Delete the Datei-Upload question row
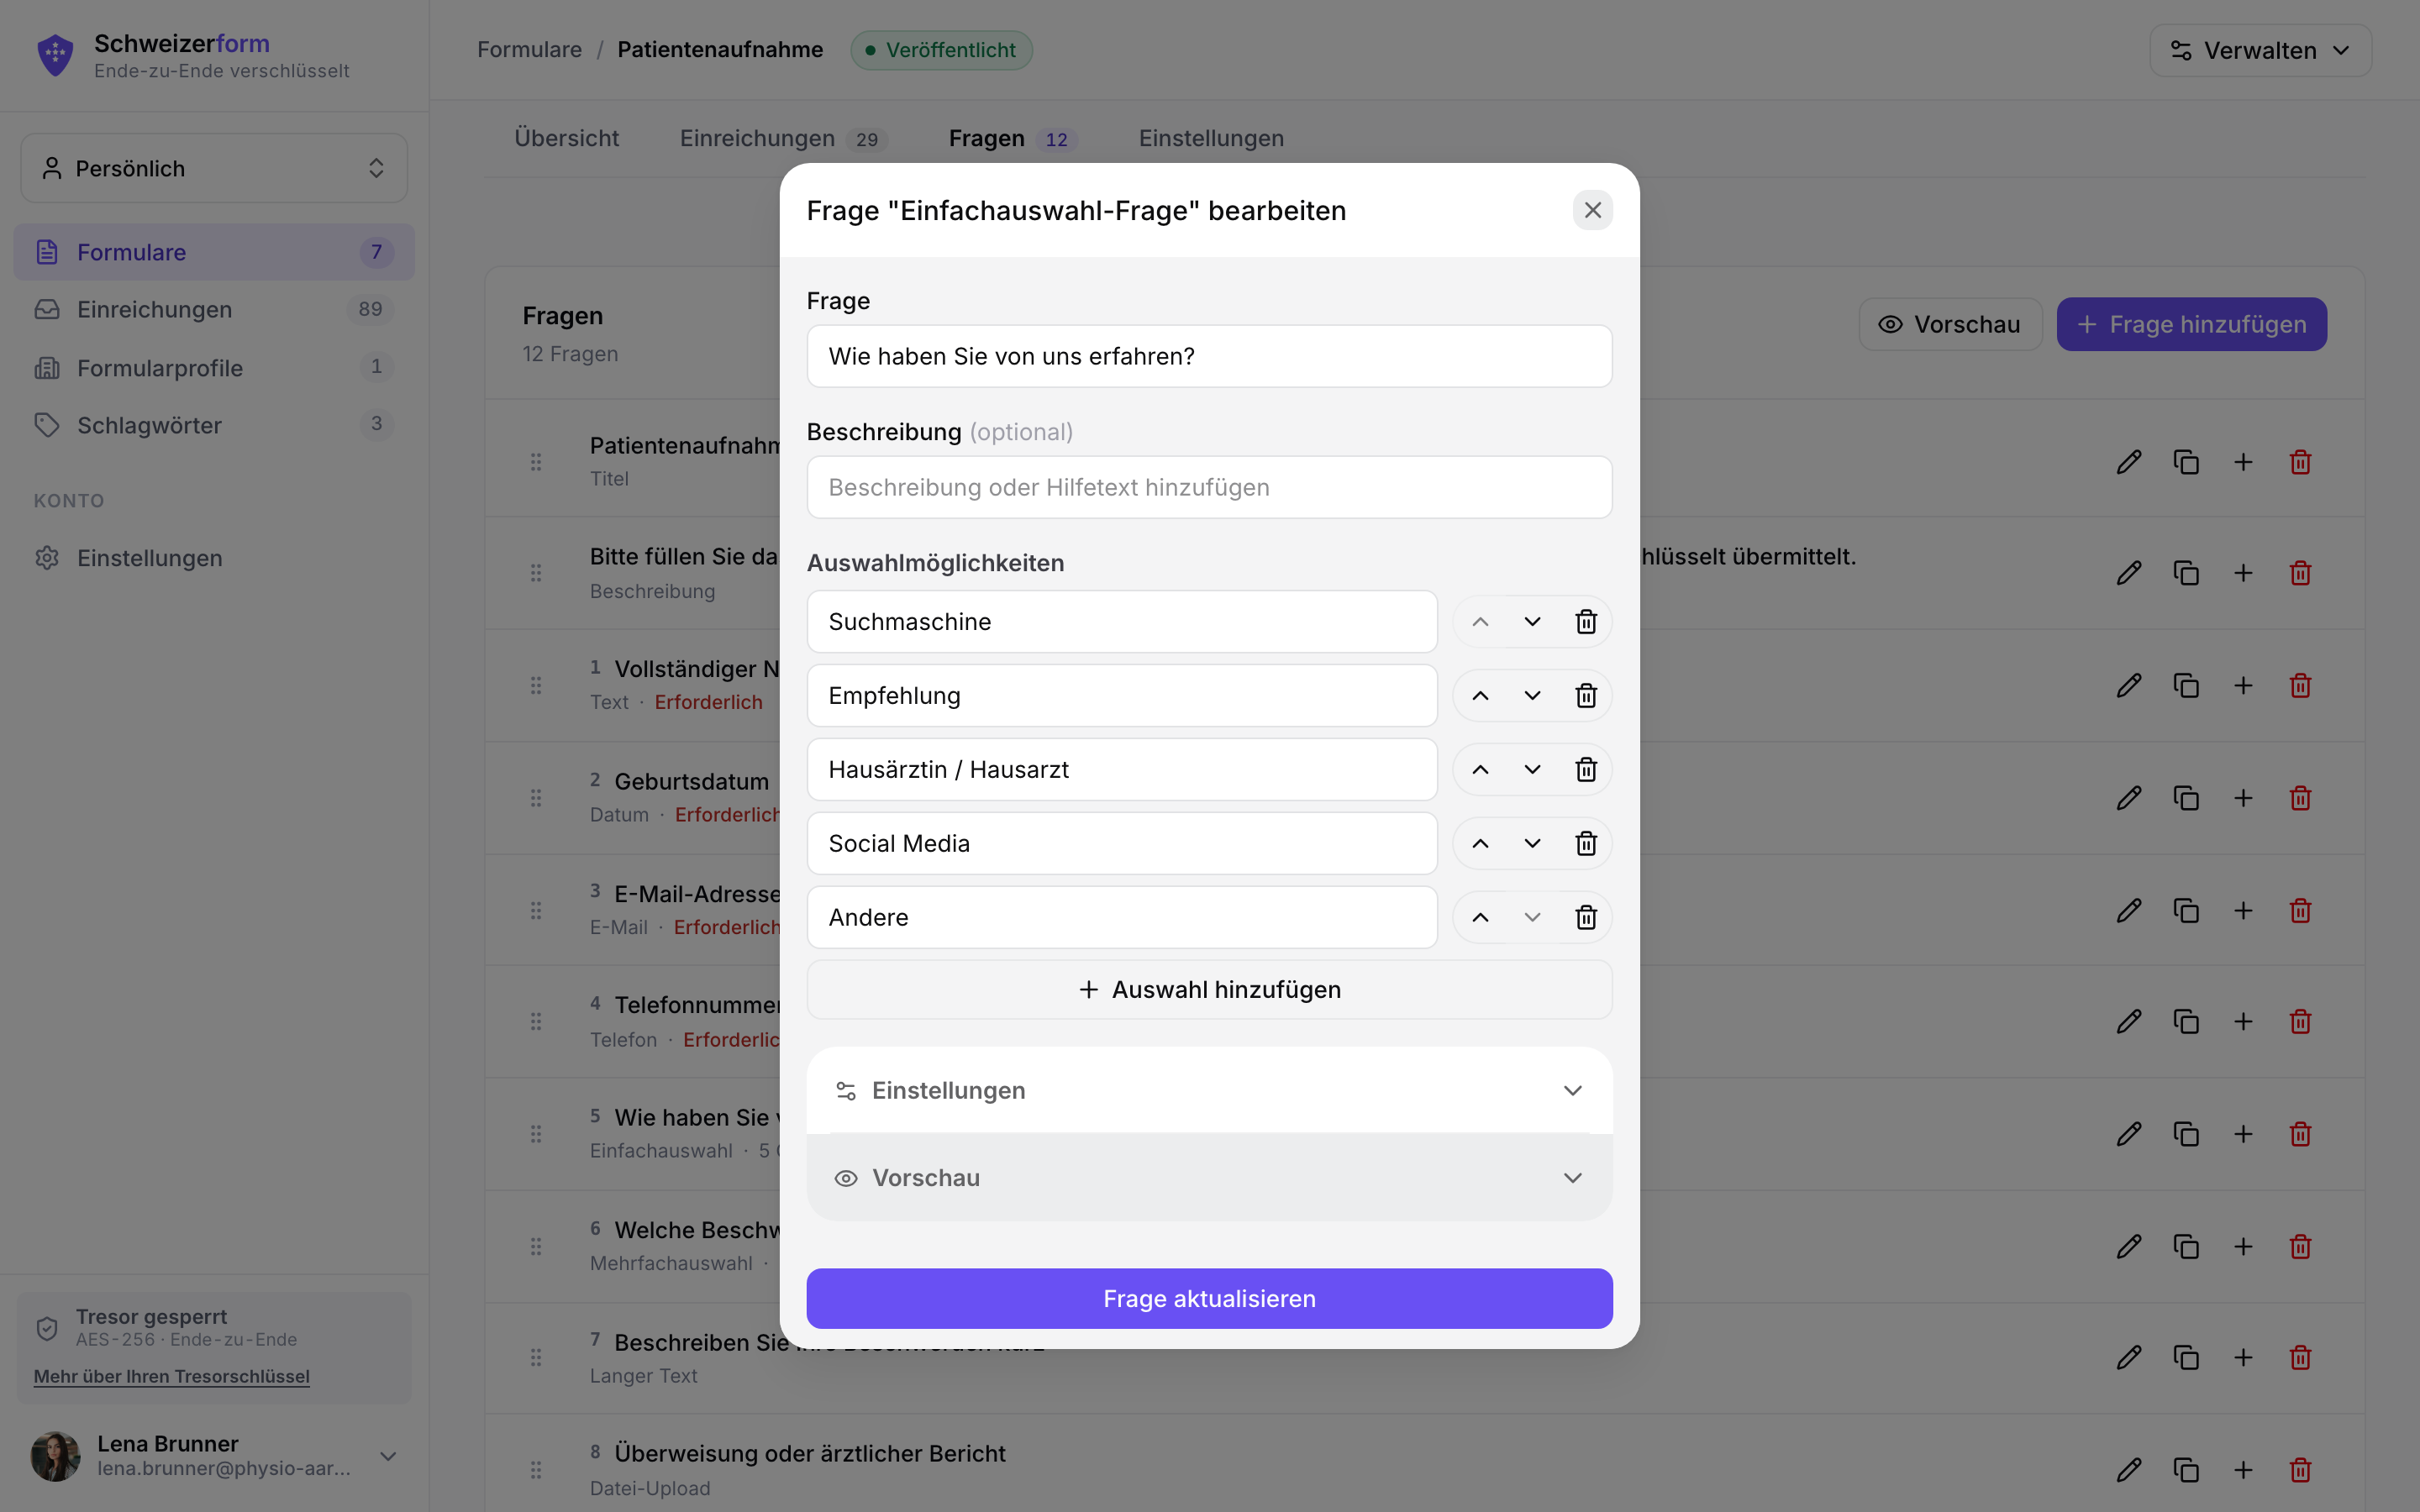This screenshot has width=2420, height=1512. click(2300, 1469)
